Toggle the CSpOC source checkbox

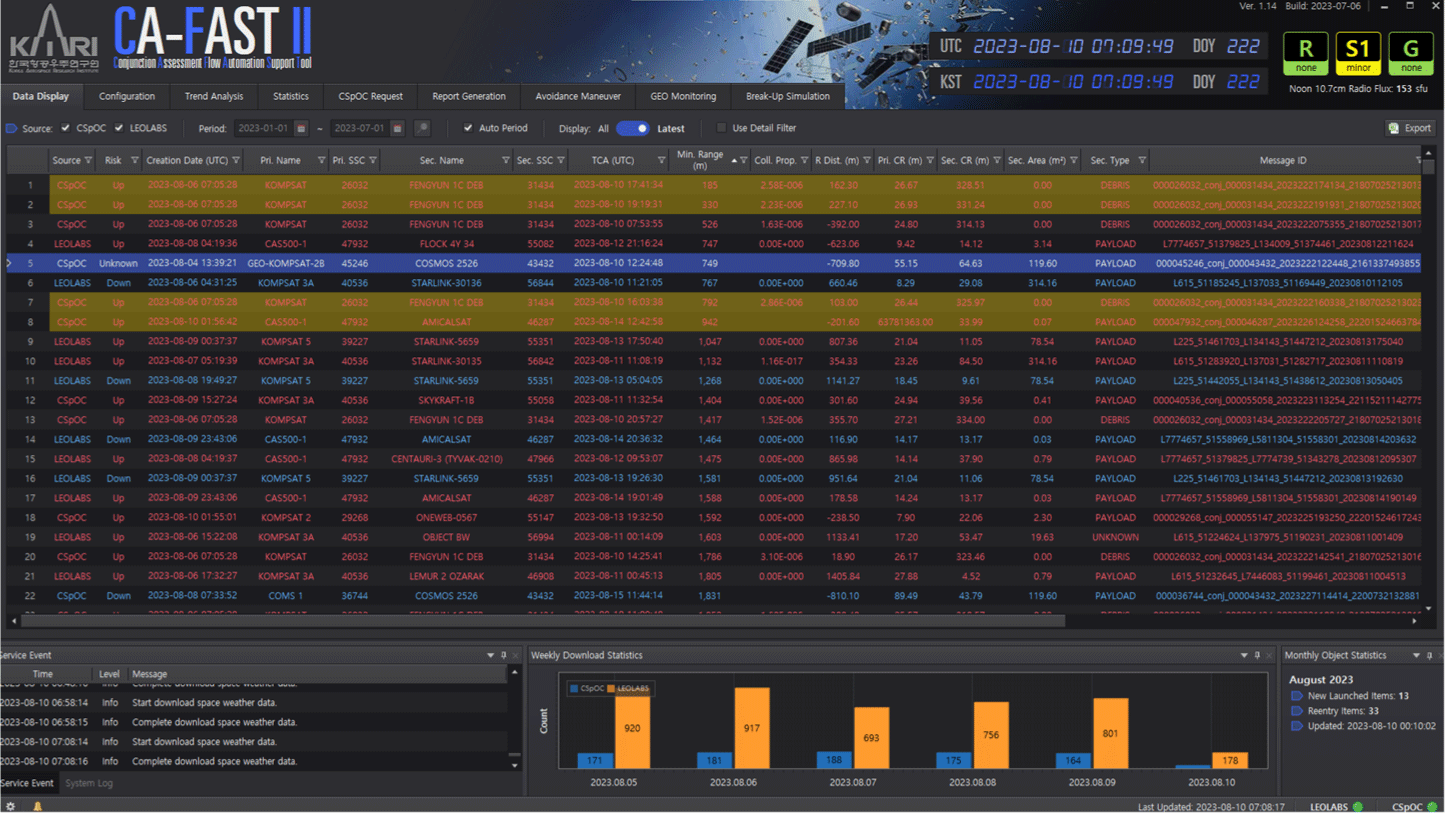click(66, 128)
